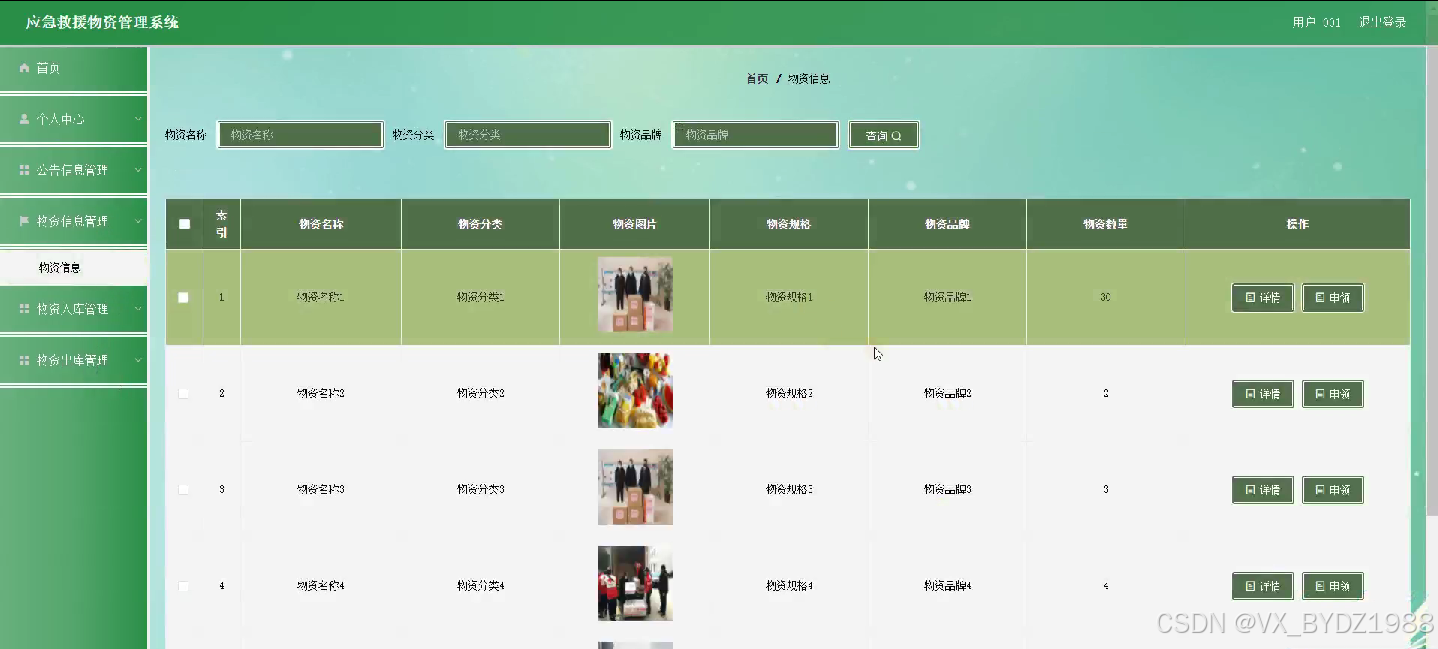Viewport: 1438px width, 649px height.
Task: Open the row 1 物资图片 thumbnail
Action: [635, 295]
